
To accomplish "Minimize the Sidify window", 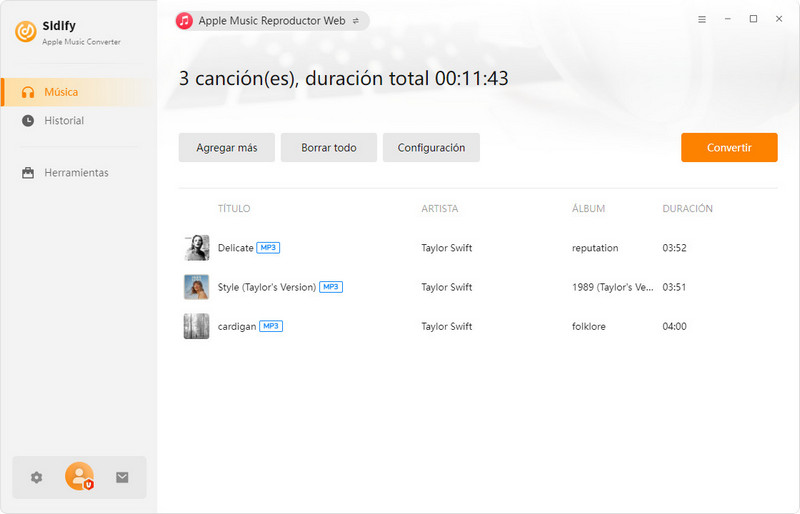I will (x=728, y=19).
